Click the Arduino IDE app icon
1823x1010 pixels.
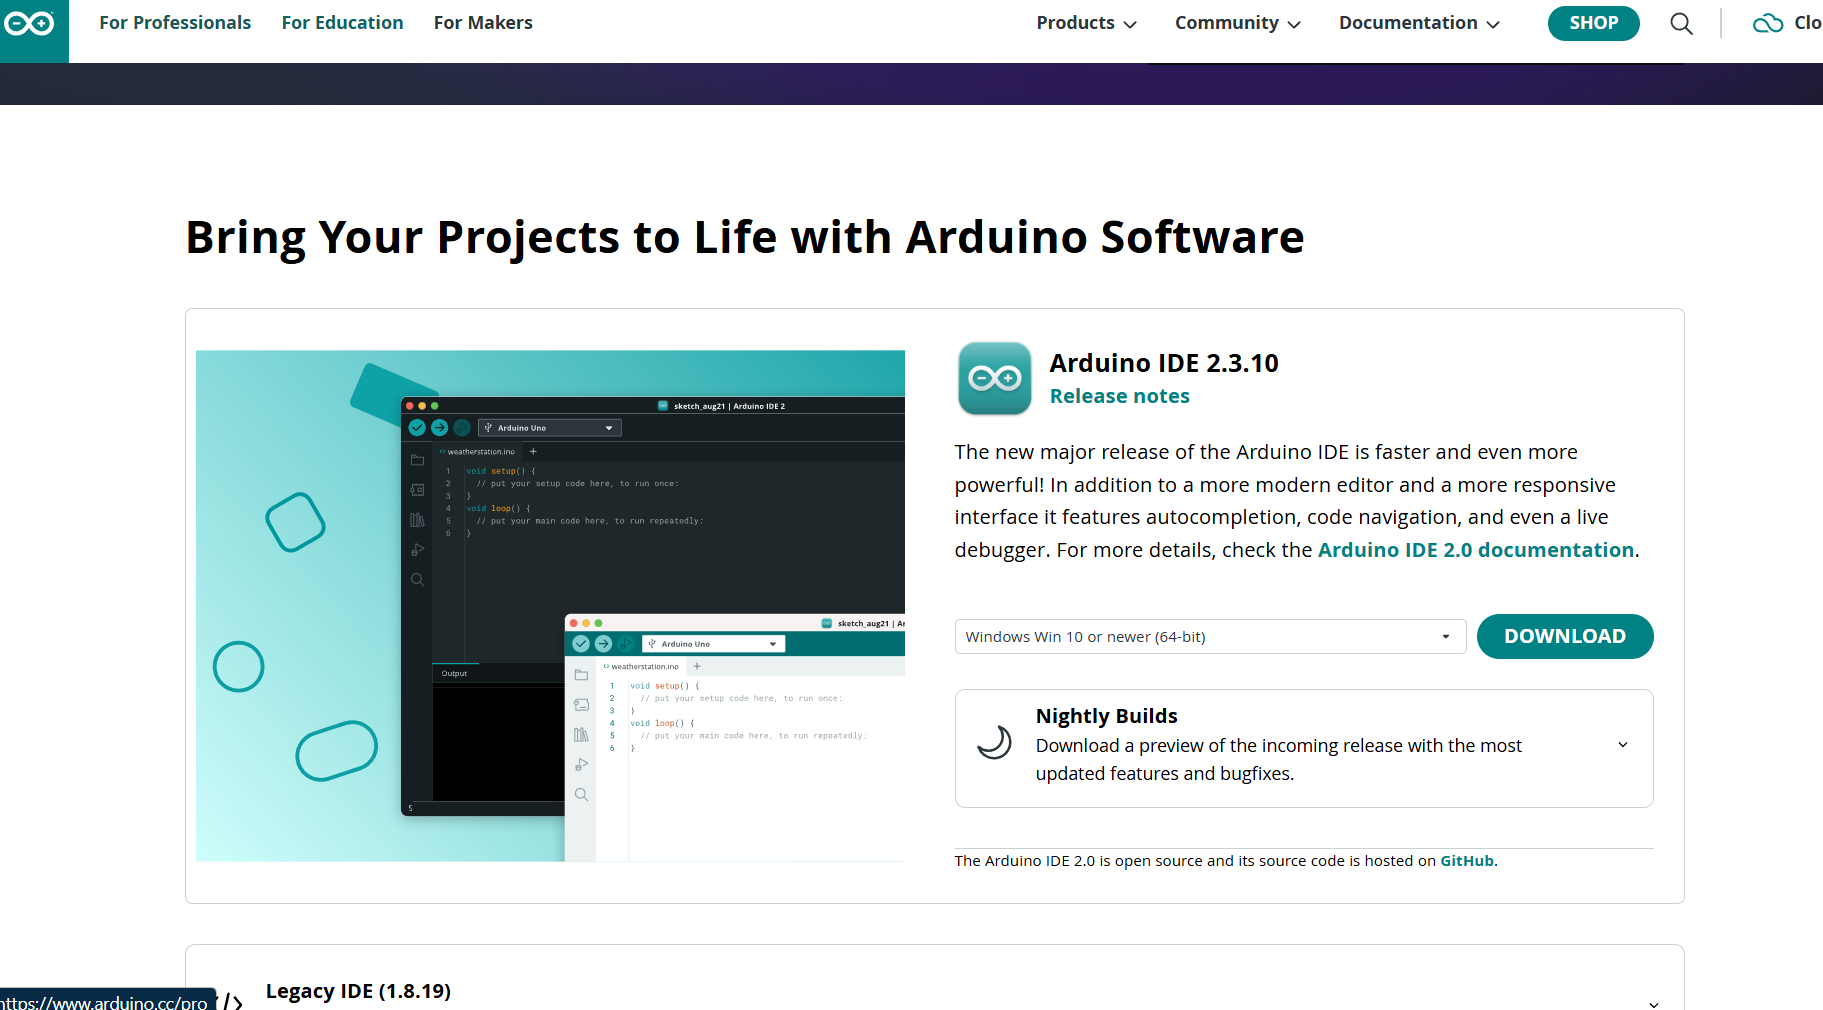pos(994,378)
